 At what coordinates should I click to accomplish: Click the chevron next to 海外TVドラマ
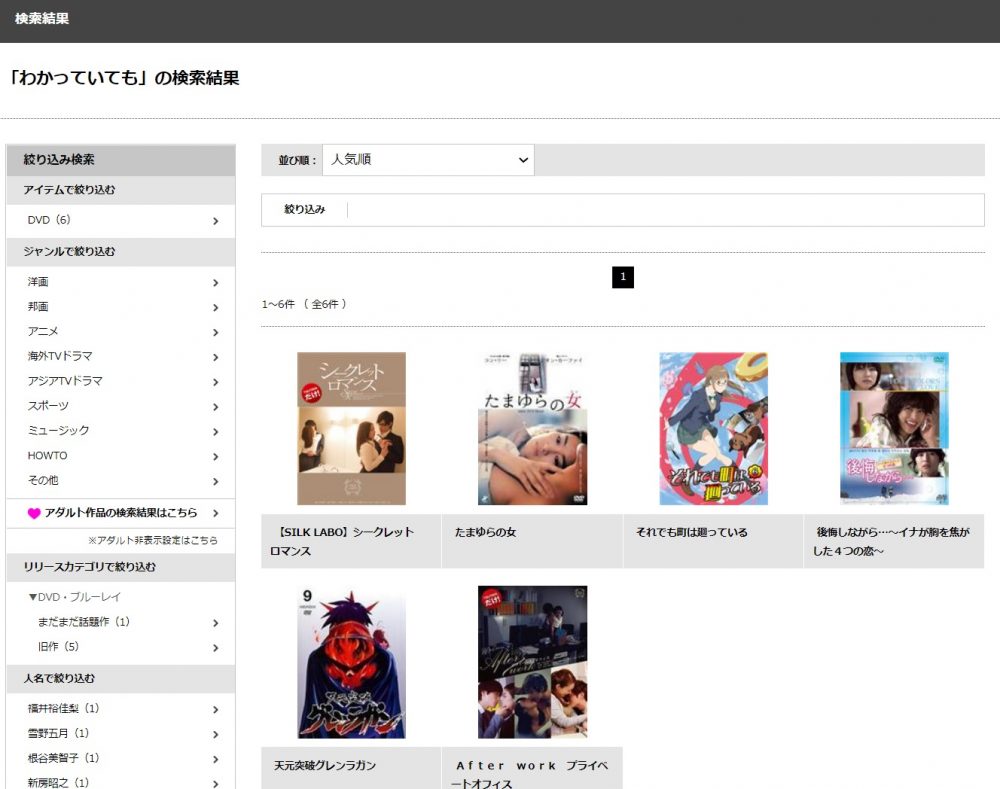pos(216,357)
